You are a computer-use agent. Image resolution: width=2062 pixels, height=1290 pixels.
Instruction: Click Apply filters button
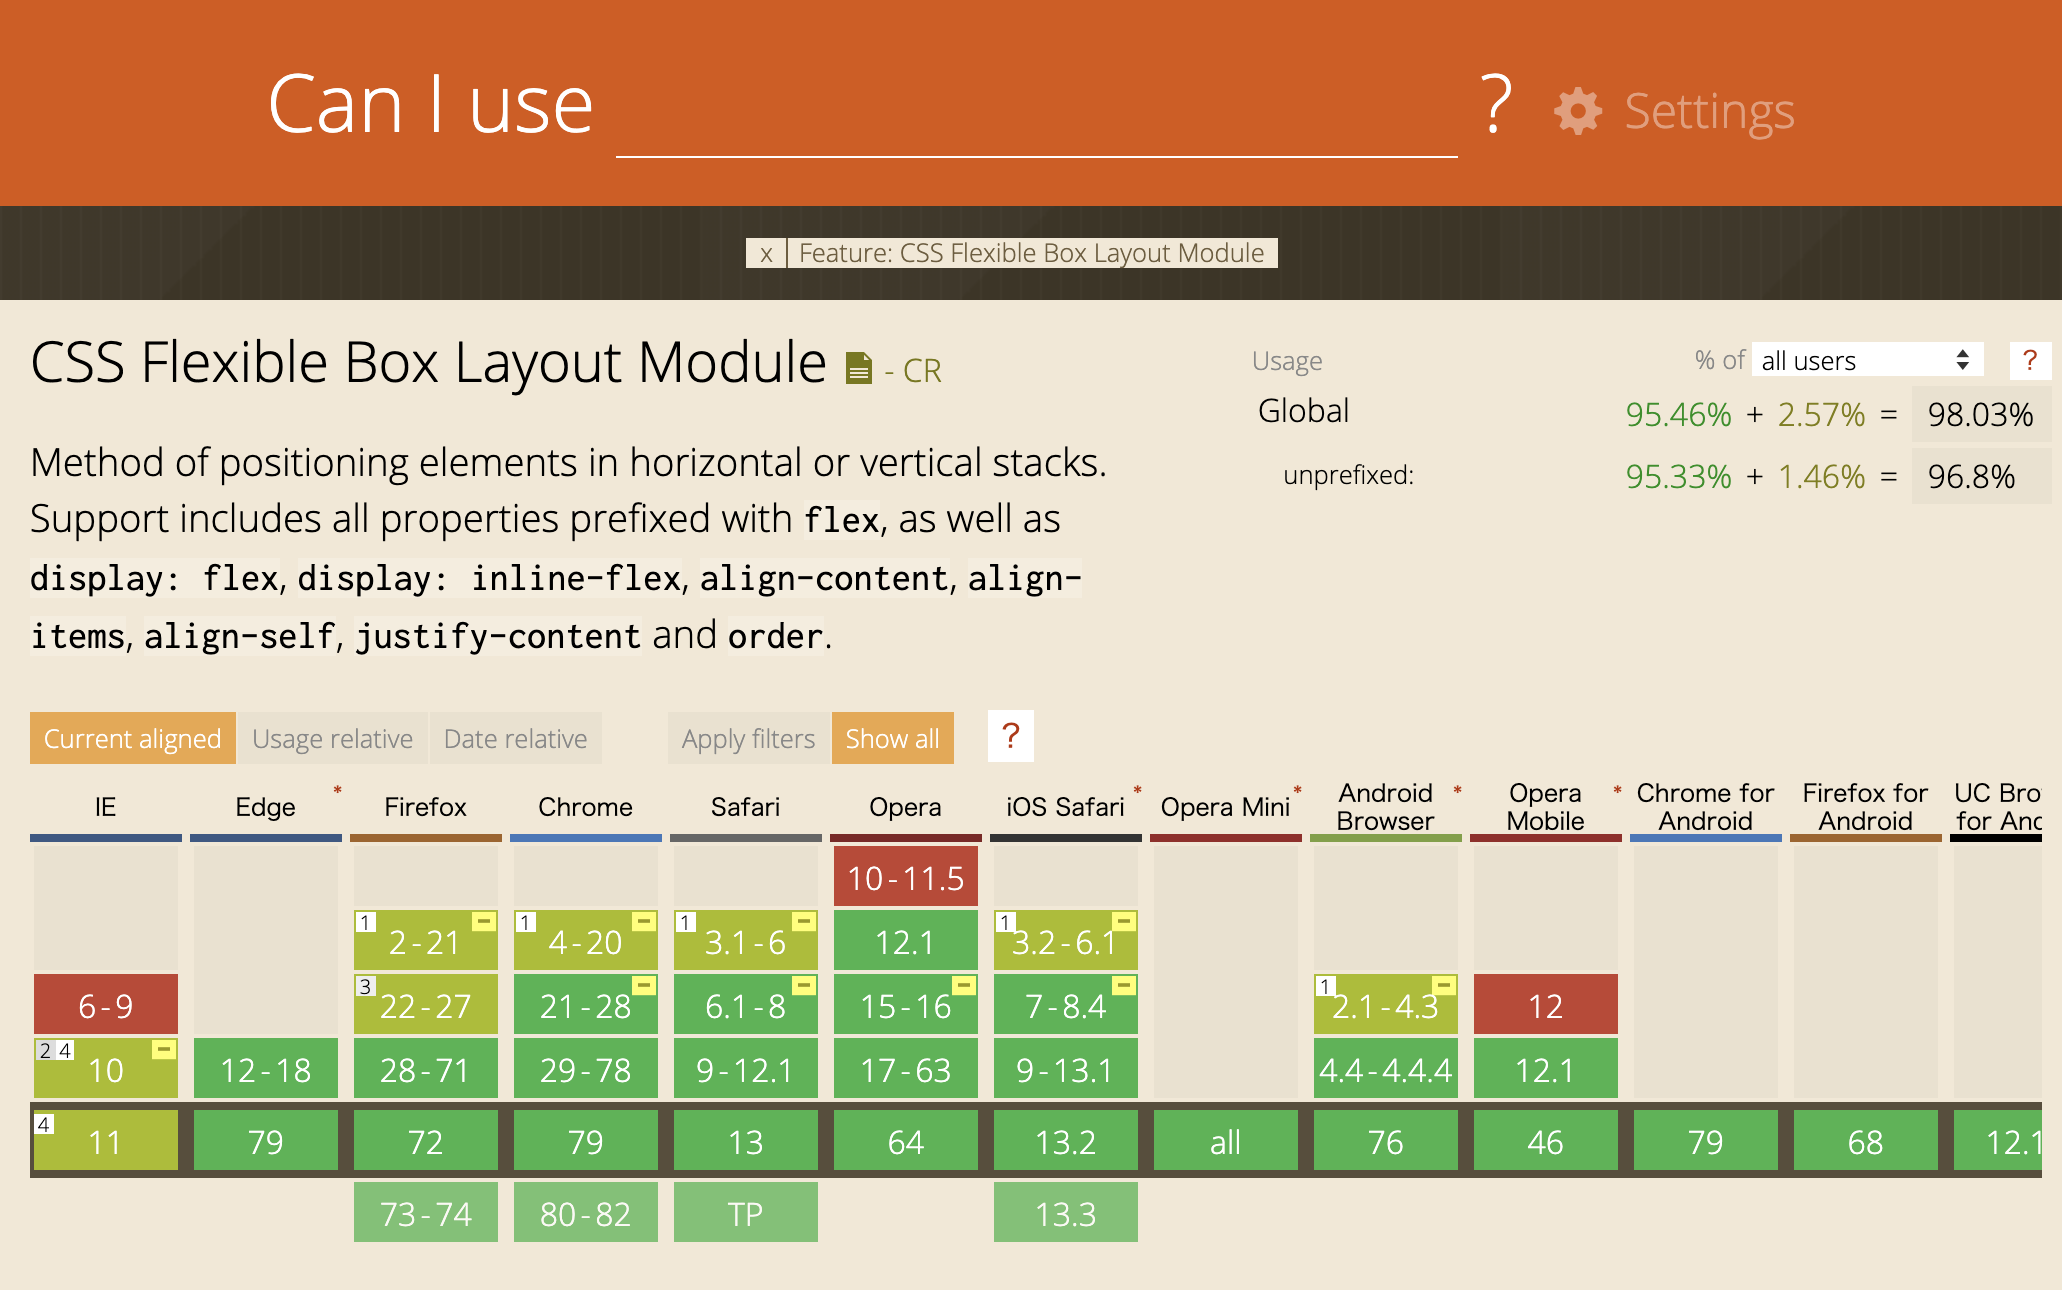(748, 738)
